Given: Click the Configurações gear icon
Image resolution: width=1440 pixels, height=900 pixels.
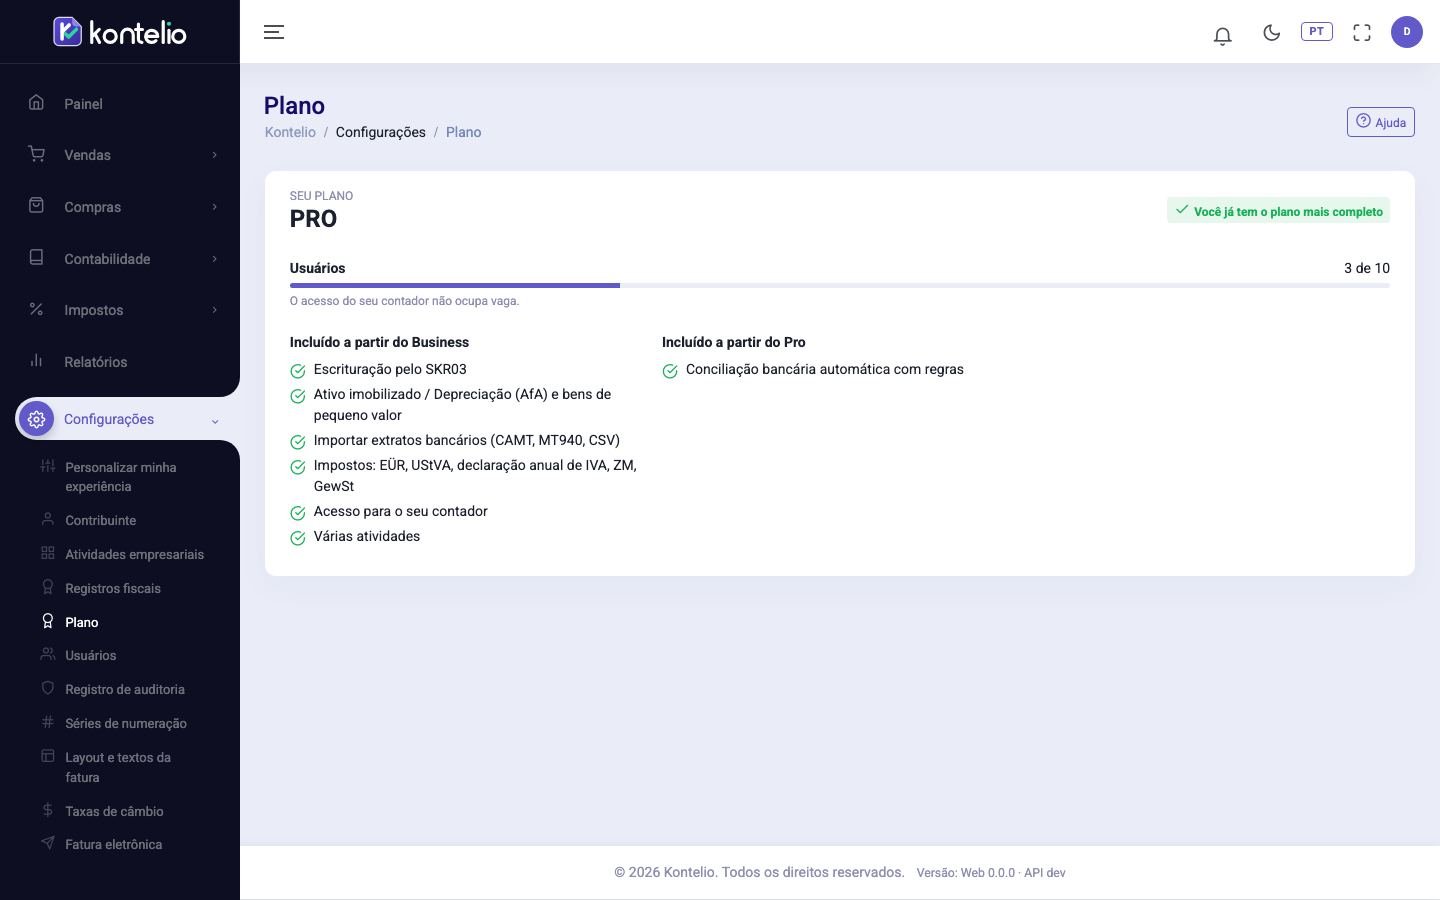Looking at the screenshot, I should 37,419.
